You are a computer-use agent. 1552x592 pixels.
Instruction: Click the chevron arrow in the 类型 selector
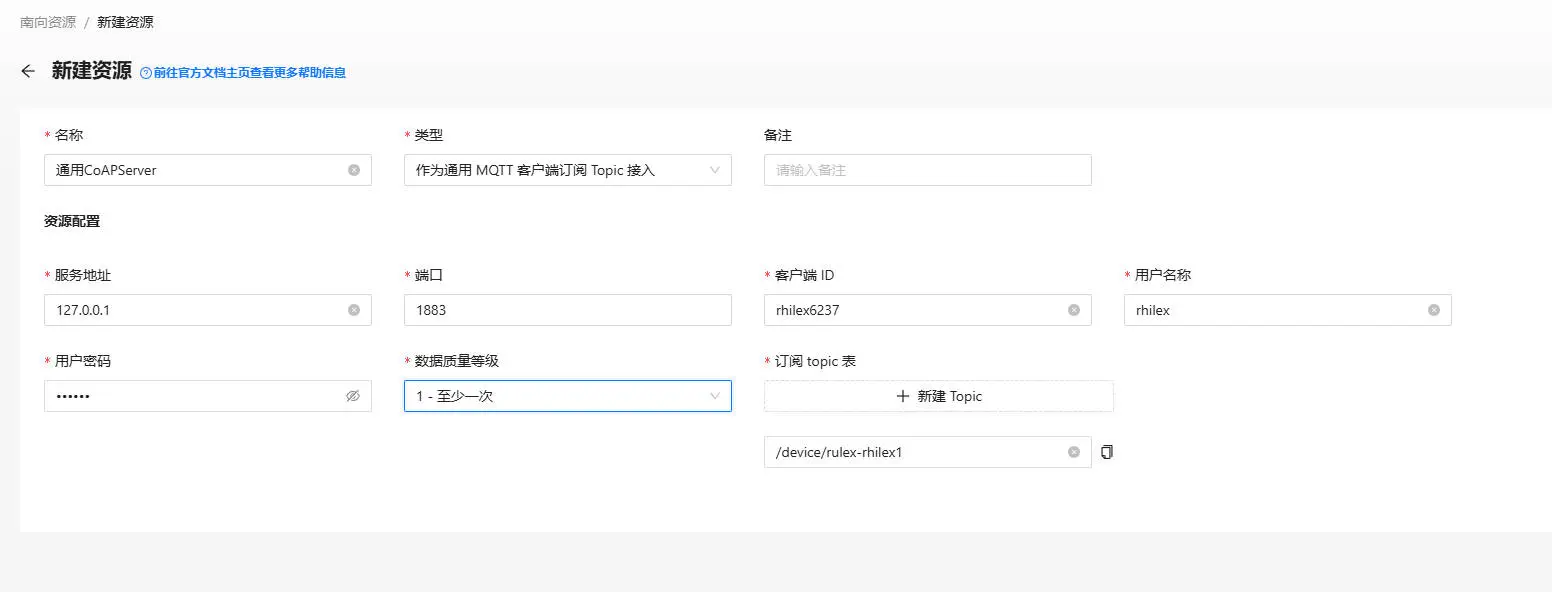coord(715,170)
